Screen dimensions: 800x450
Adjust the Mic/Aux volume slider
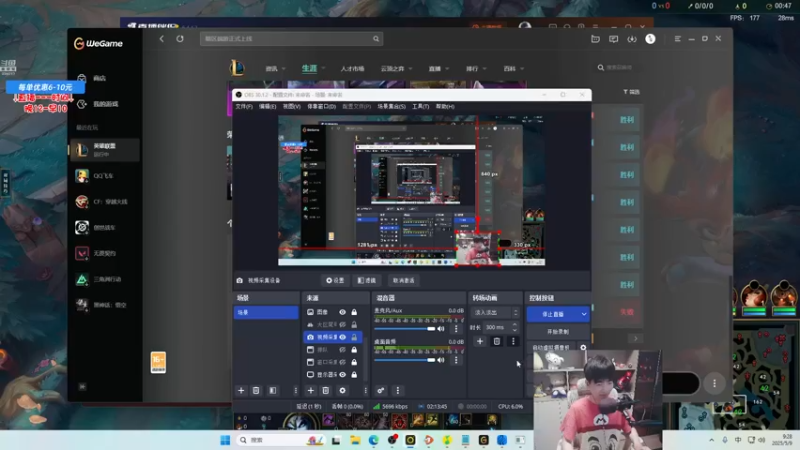(x=405, y=329)
